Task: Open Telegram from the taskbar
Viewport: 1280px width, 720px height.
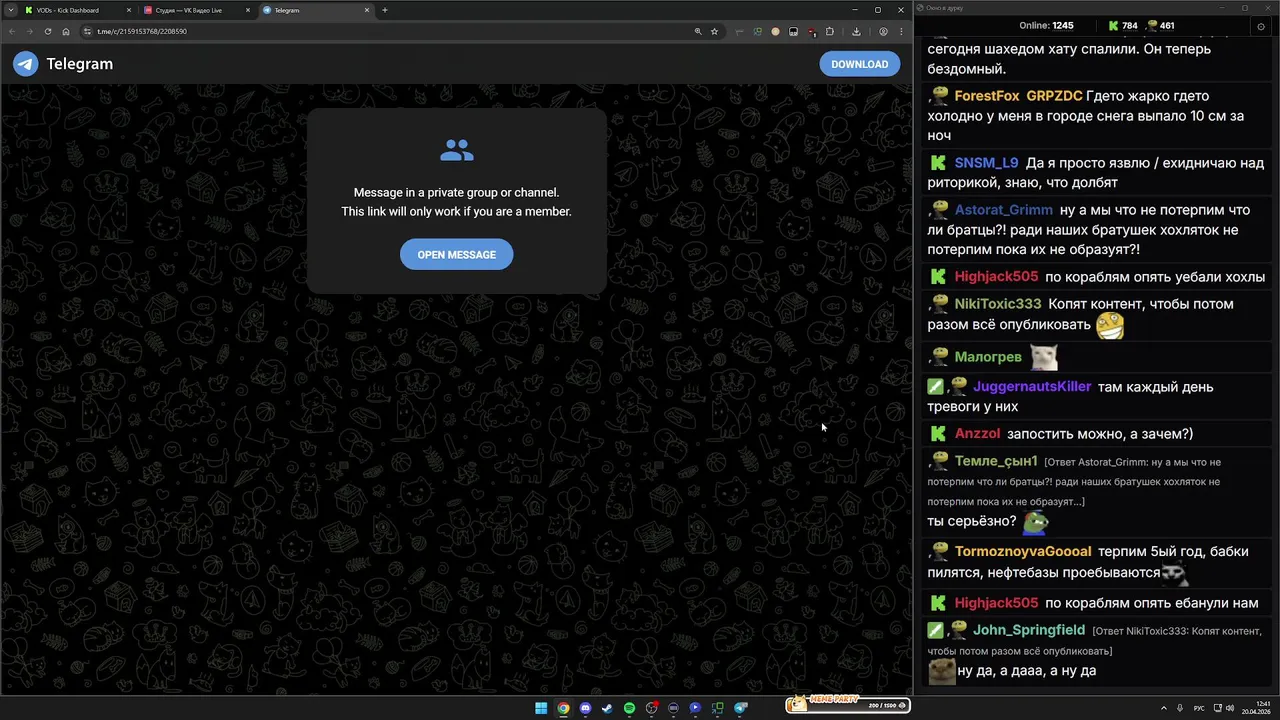Action: click(741, 708)
